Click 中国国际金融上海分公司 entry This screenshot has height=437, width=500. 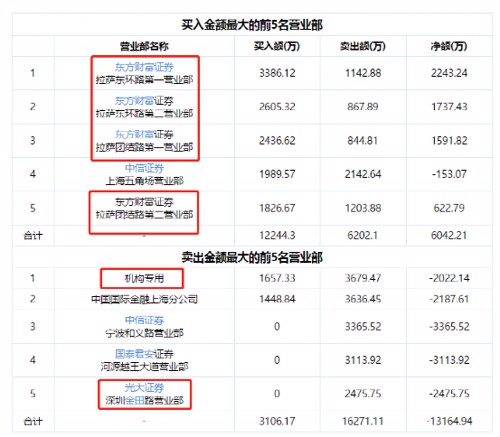click(144, 299)
